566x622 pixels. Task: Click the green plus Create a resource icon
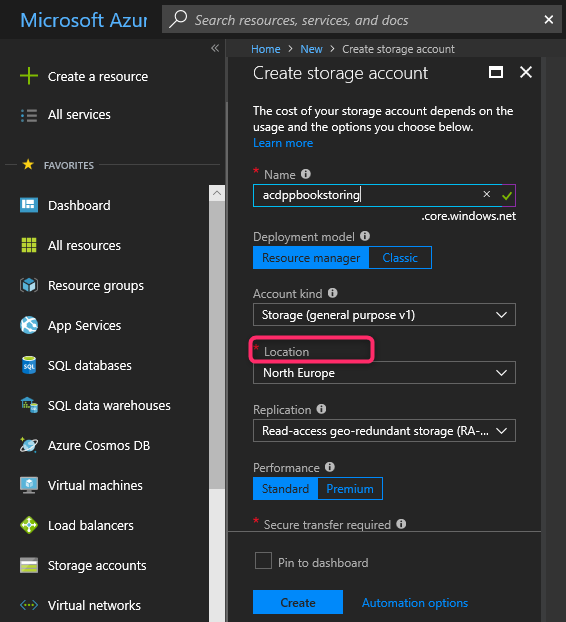[x=29, y=76]
